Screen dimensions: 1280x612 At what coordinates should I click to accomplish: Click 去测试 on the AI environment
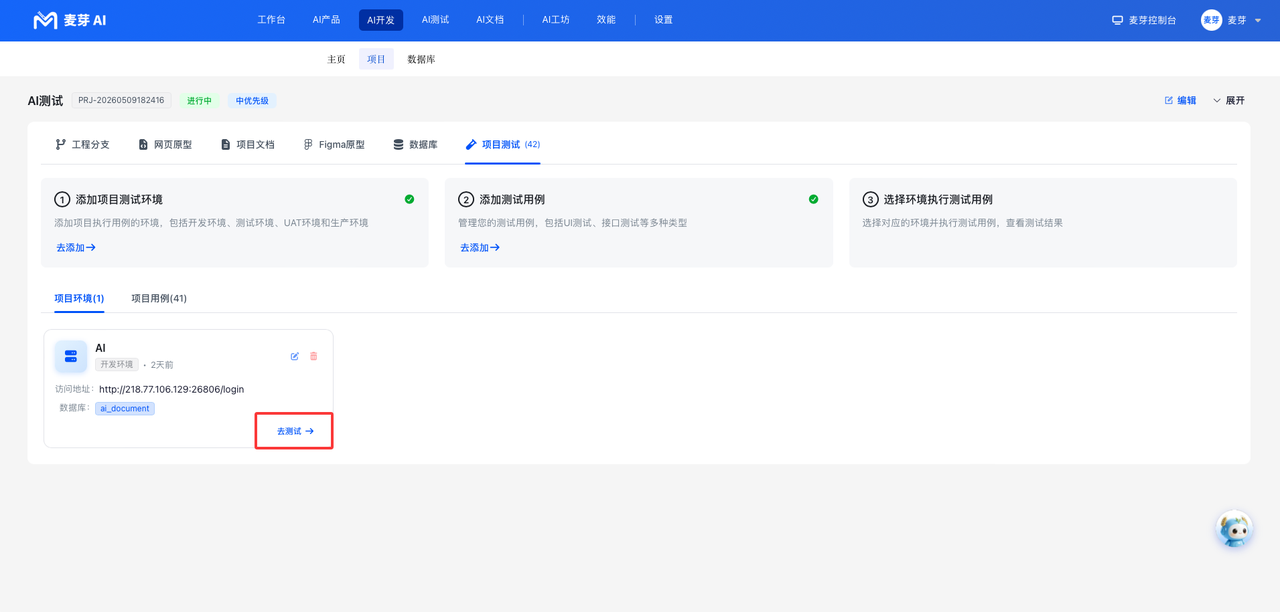(295, 431)
